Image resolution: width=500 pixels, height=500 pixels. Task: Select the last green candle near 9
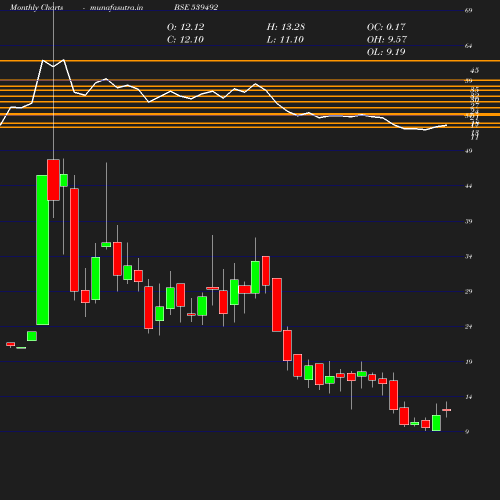pos(436,423)
